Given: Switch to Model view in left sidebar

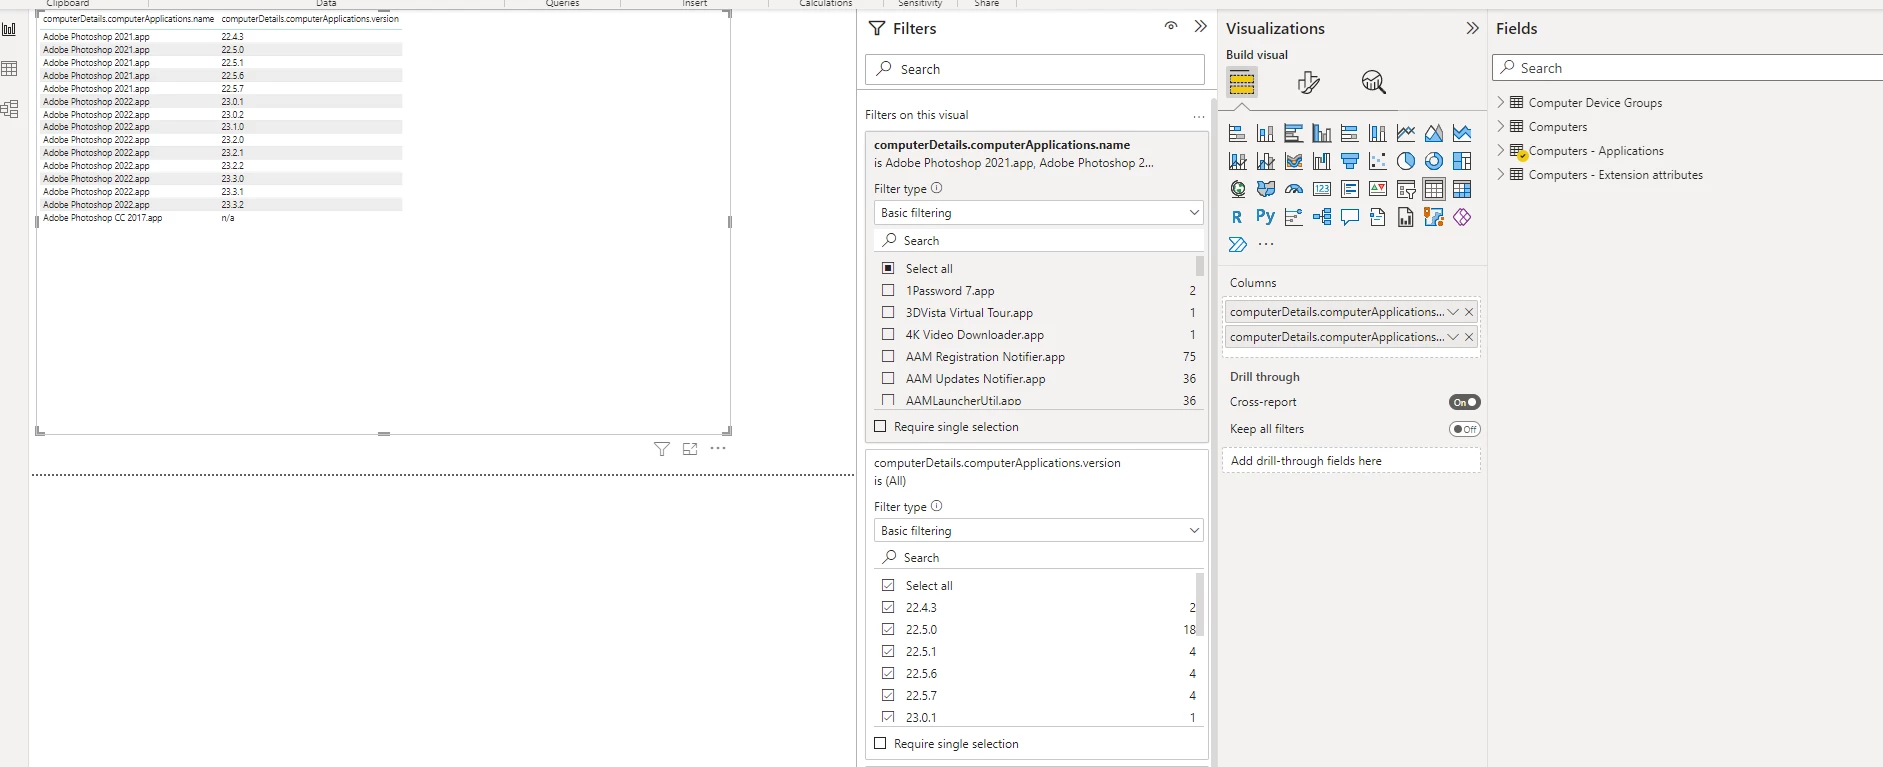Looking at the screenshot, I should pyautogui.click(x=10, y=109).
